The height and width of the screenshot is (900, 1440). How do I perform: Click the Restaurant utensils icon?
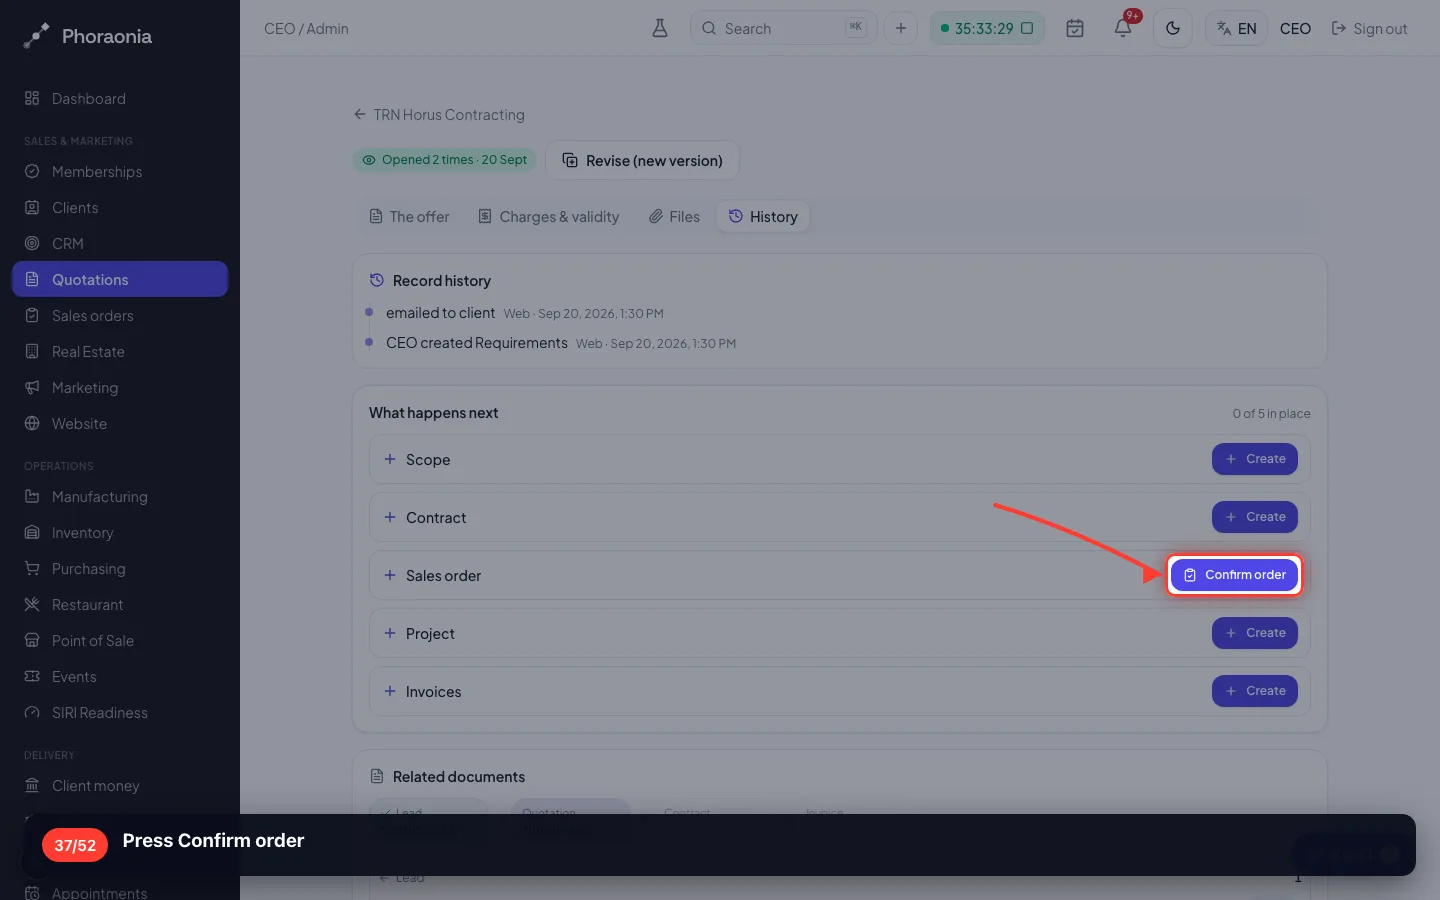coord(32,605)
